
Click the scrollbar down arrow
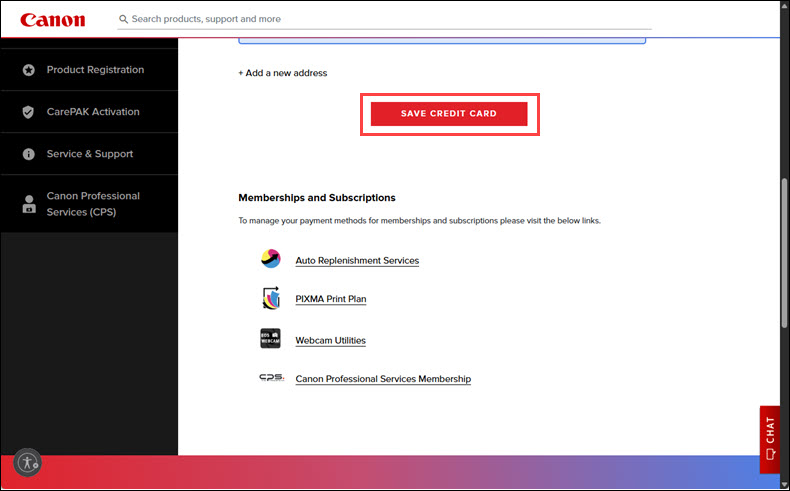[784, 485]
